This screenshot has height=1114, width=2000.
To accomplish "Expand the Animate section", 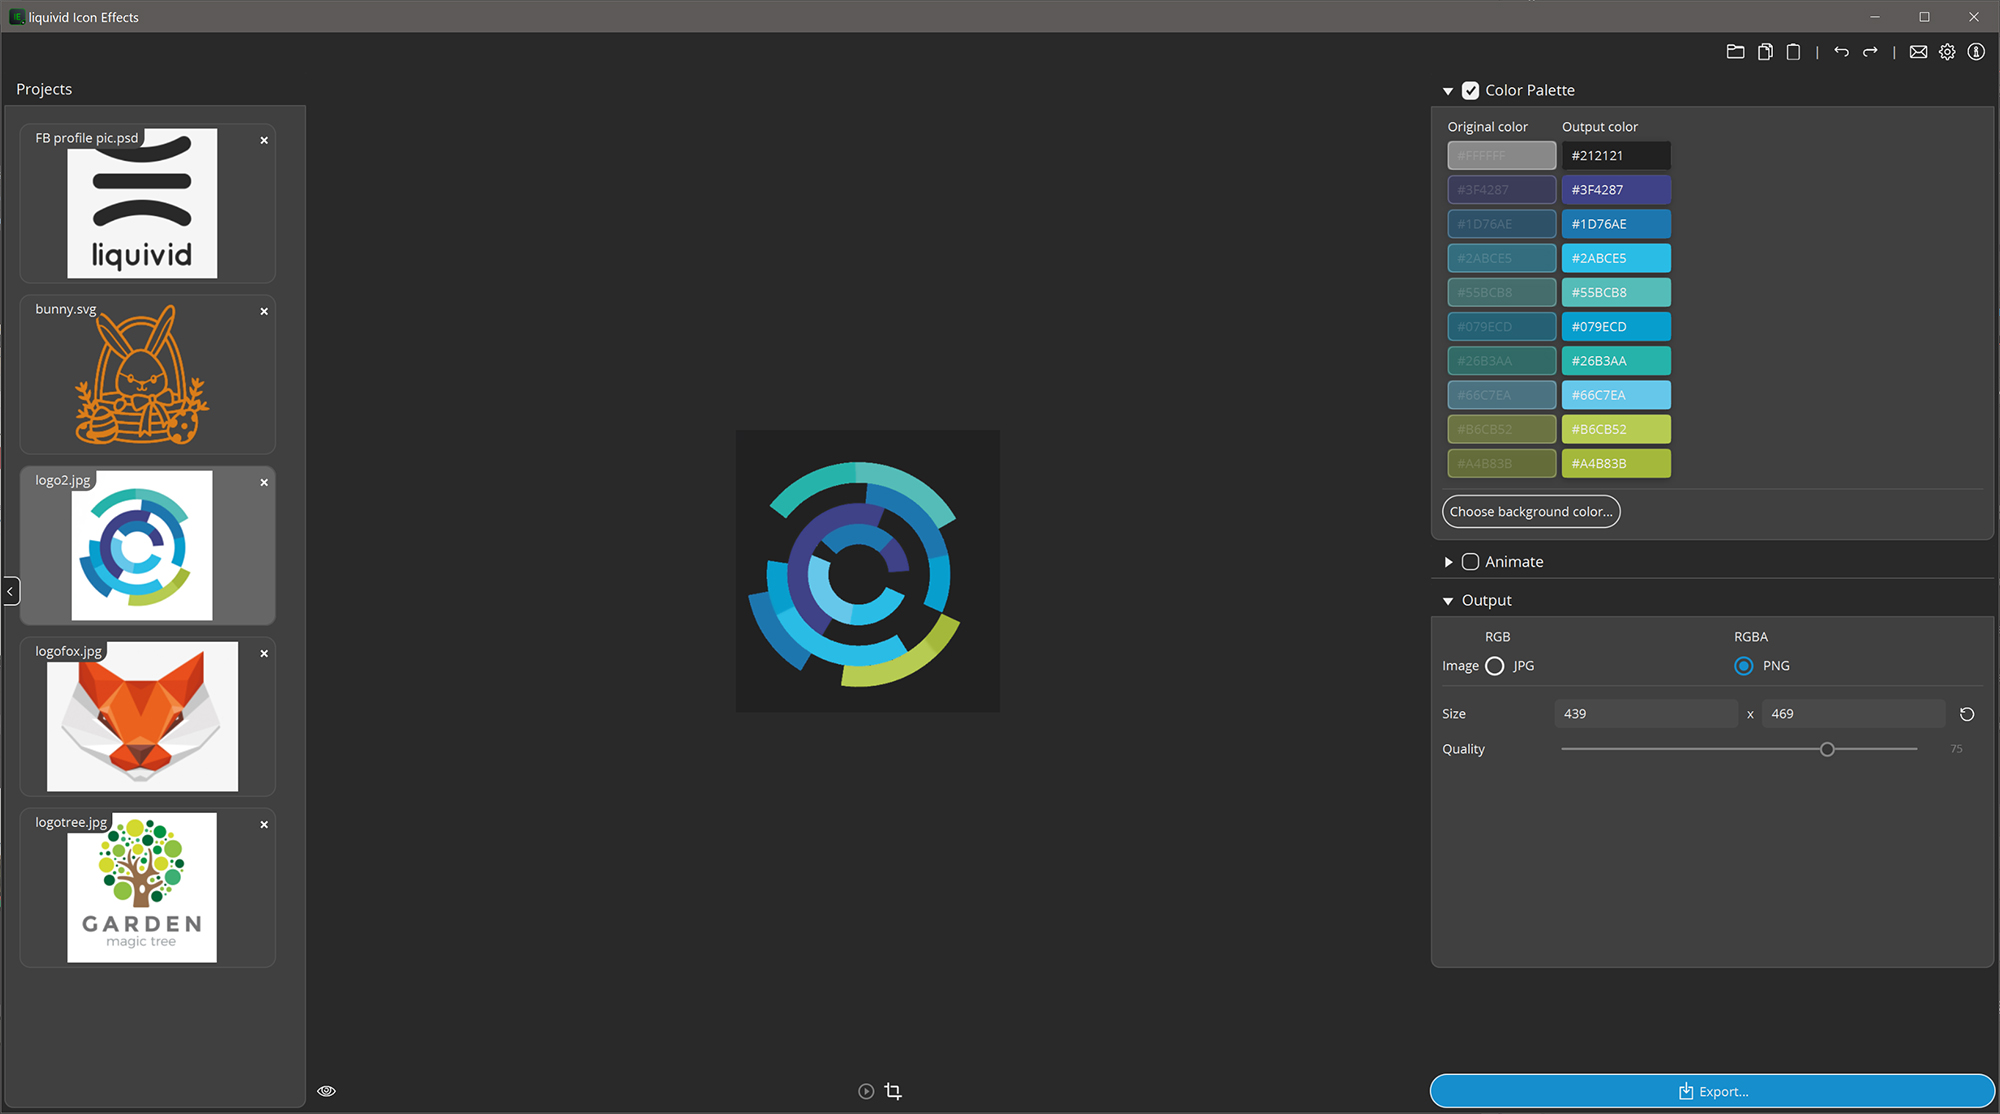I will (1449, 561).
